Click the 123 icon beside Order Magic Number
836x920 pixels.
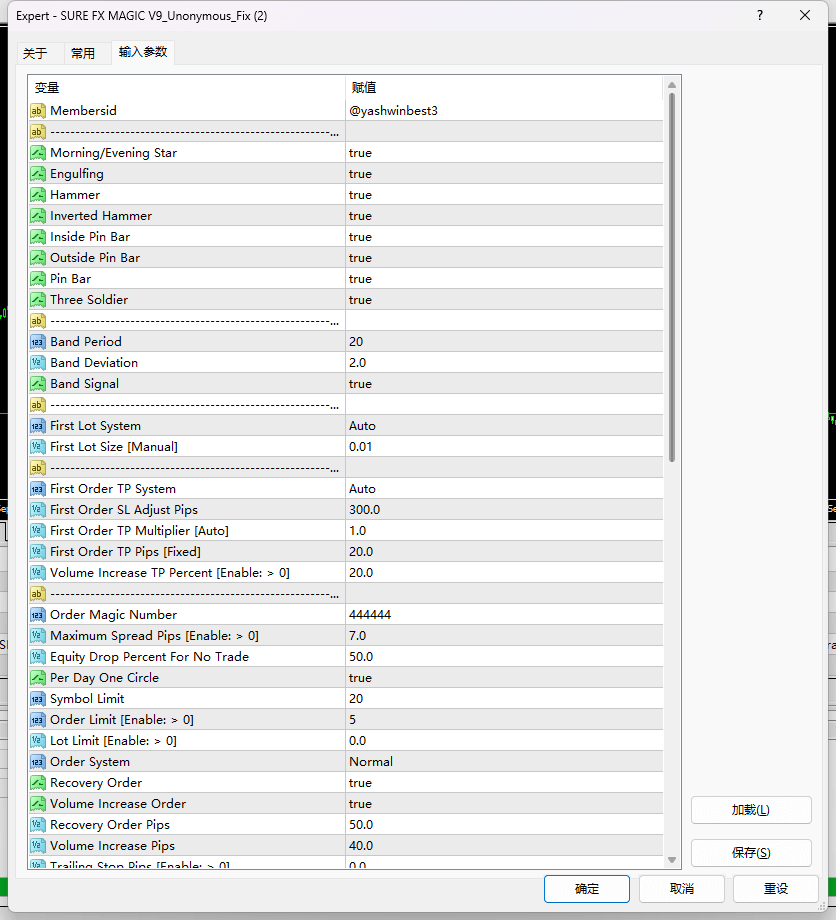click(x=38, y=614)
